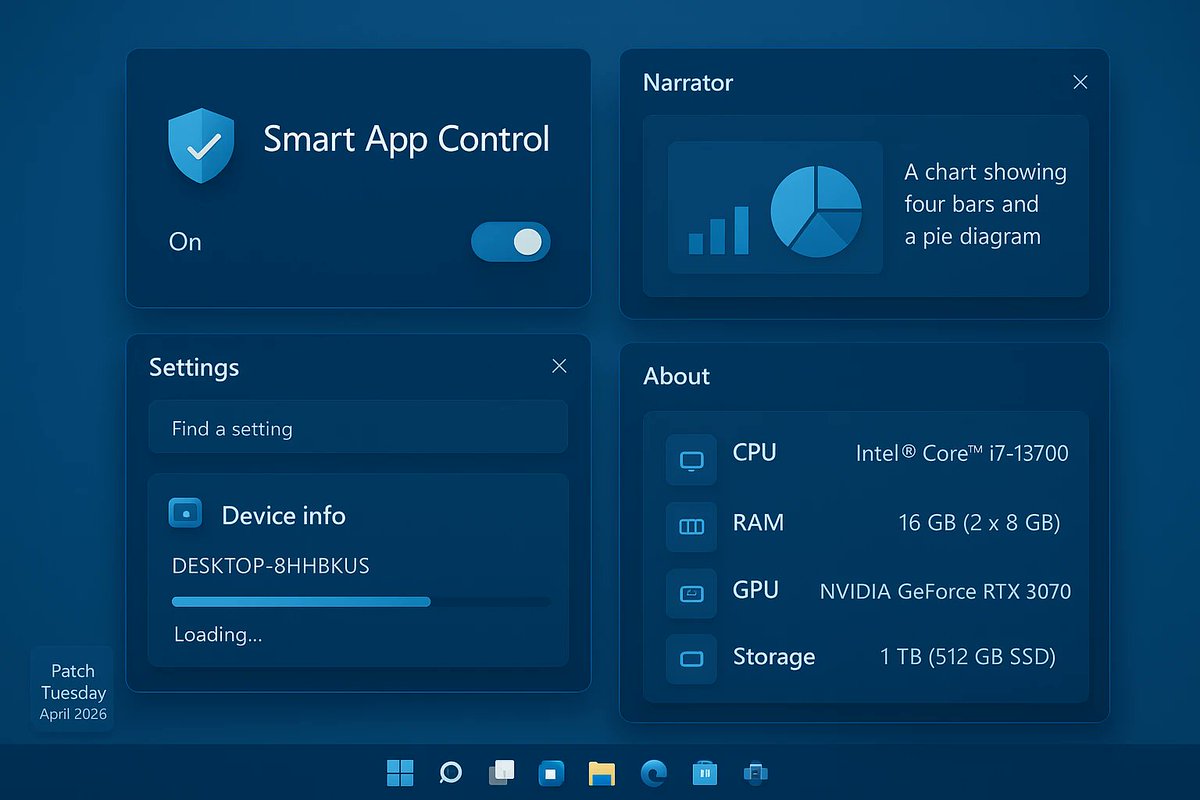The image size is (1200, 800).
Task: Click the Narrator description text about the chart
Action: coord(985,204)
